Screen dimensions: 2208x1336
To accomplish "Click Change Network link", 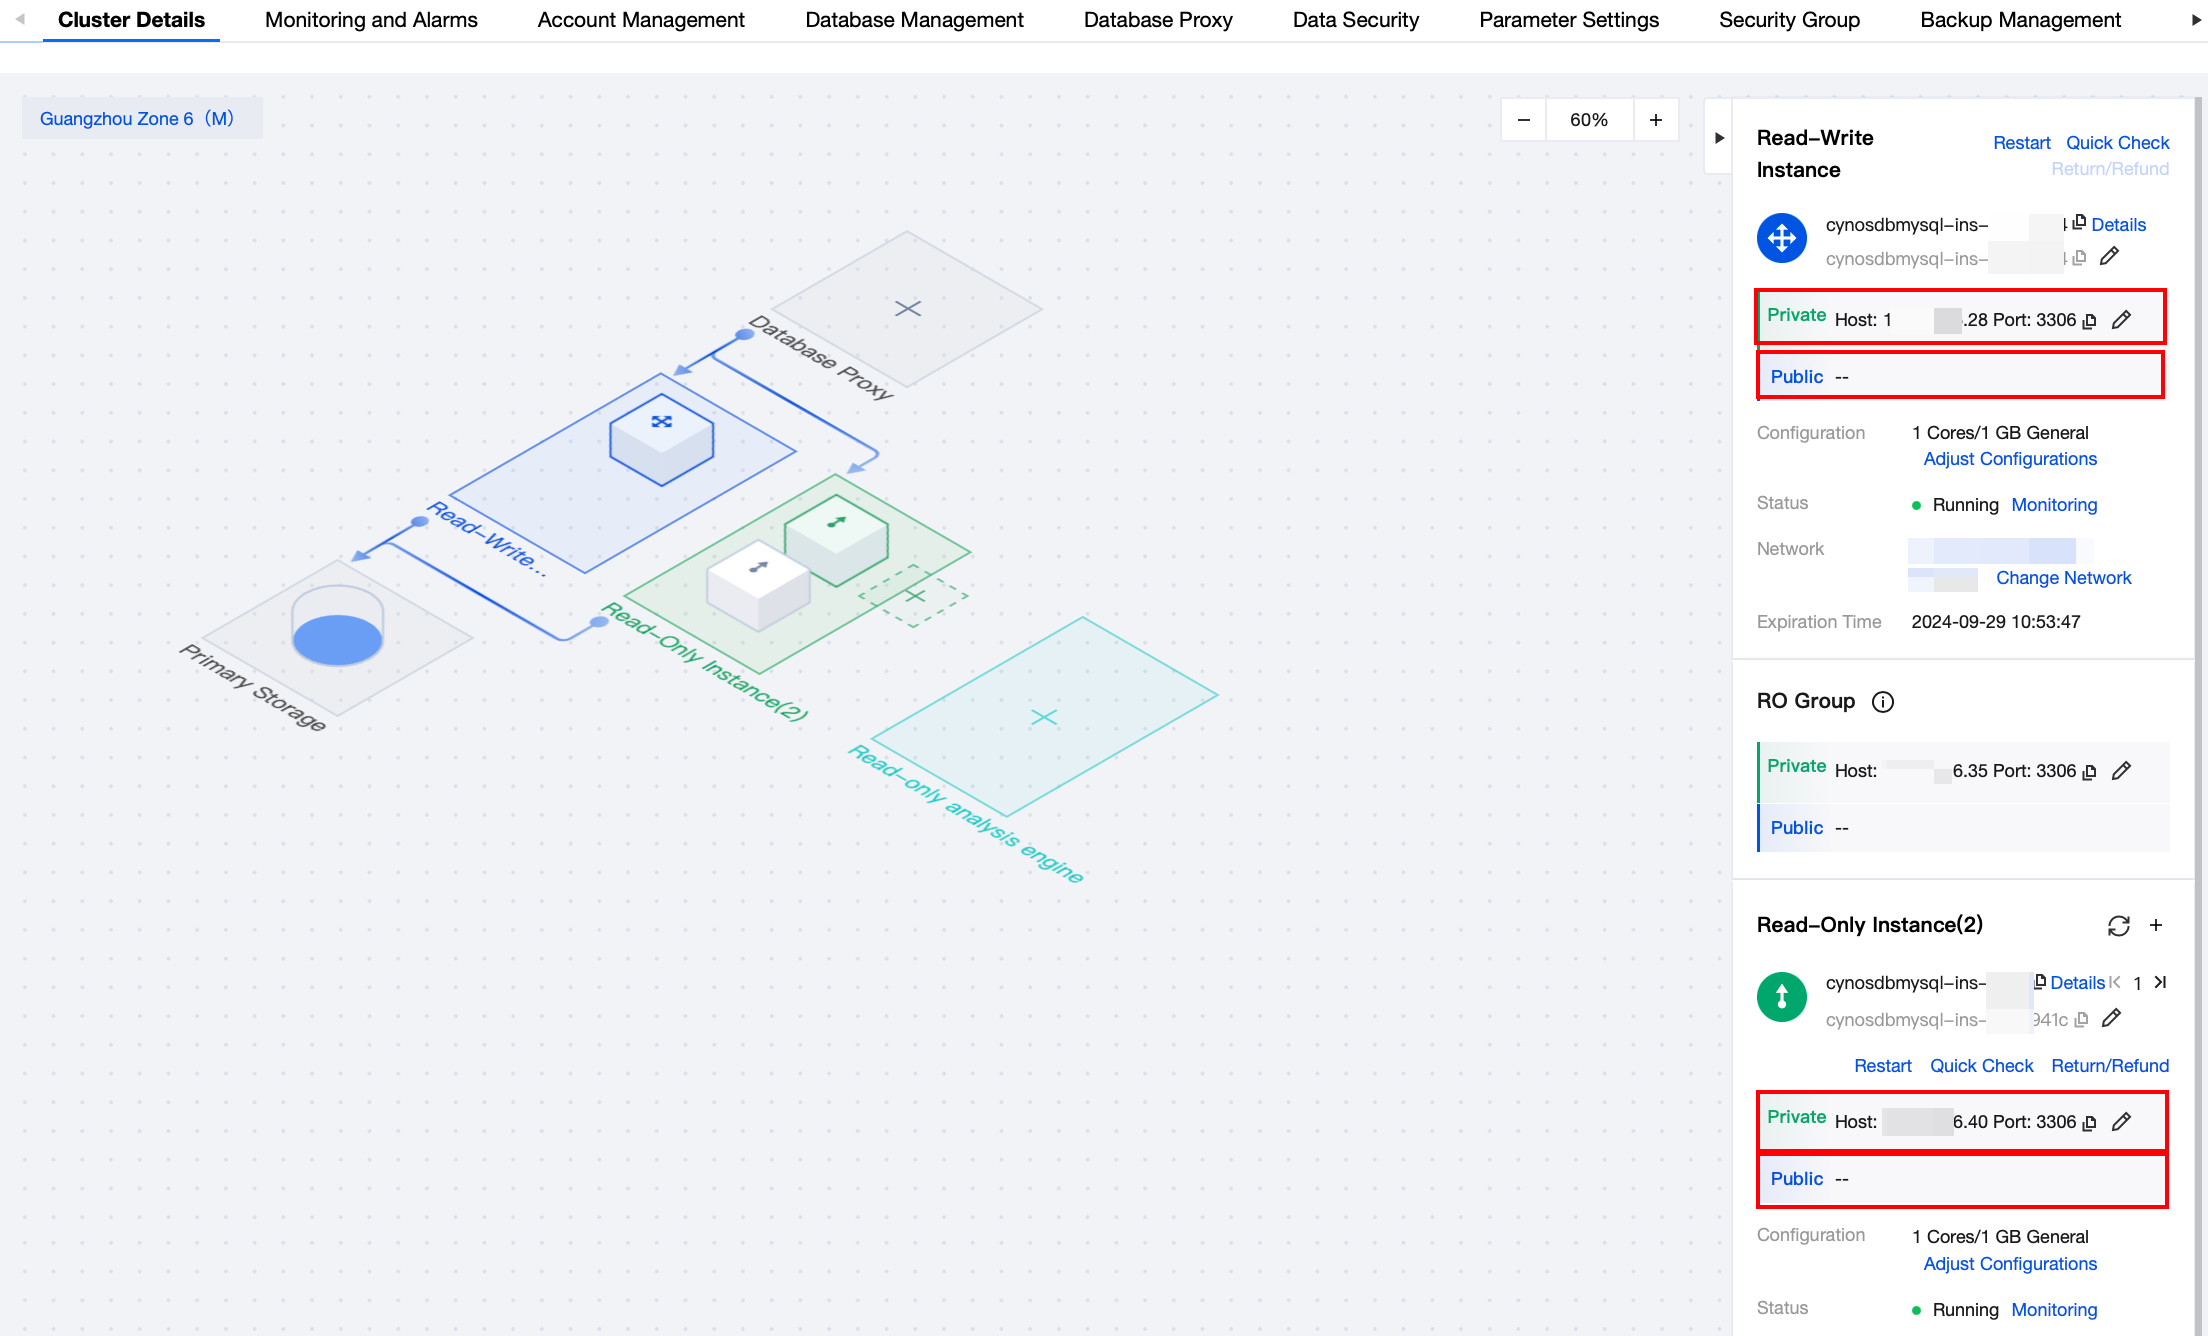I will 2063,578.
